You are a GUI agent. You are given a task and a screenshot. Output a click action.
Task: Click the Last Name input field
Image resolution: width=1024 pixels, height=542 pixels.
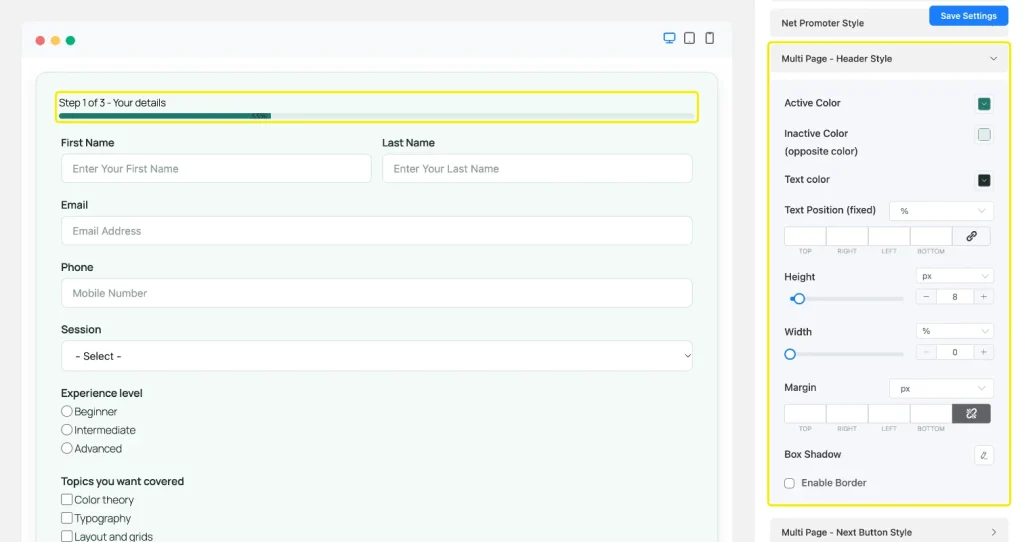537,168
